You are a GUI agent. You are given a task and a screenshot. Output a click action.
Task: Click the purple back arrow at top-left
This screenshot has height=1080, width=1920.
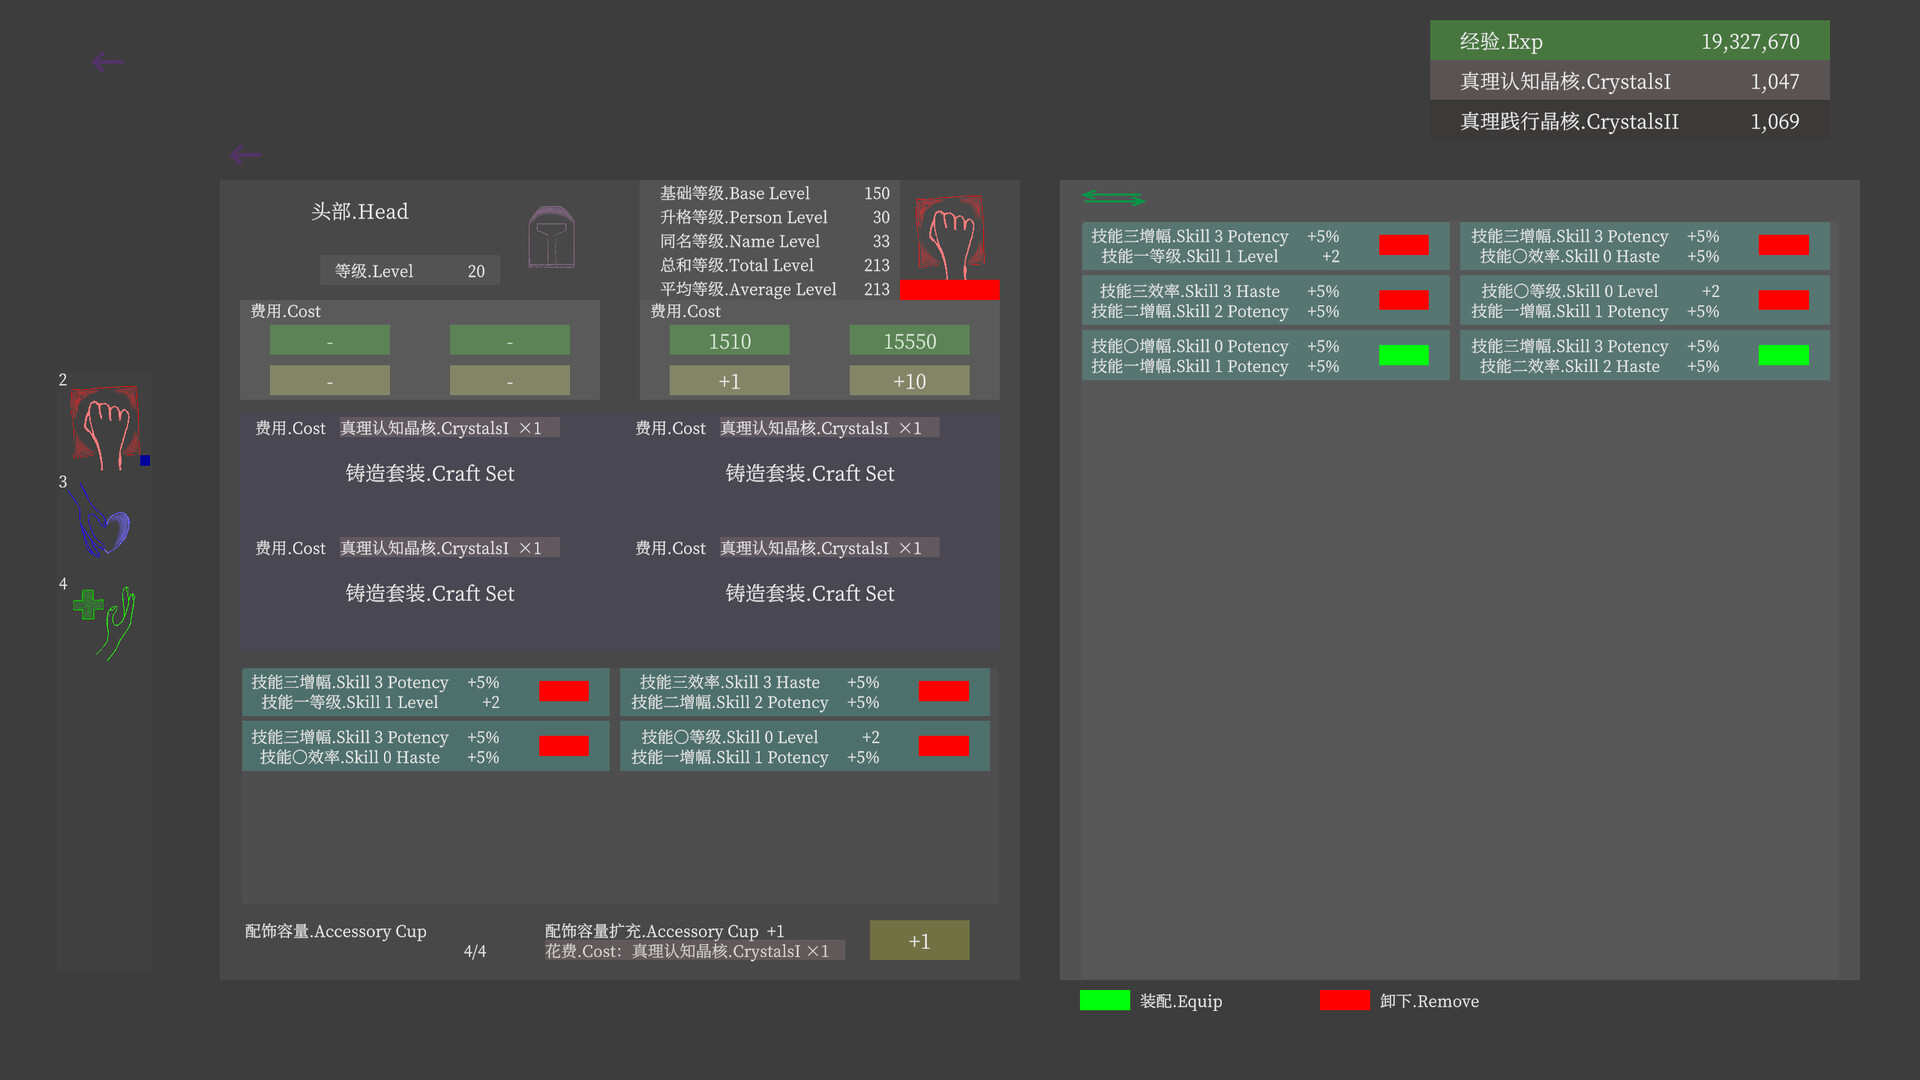click(107, 62)
